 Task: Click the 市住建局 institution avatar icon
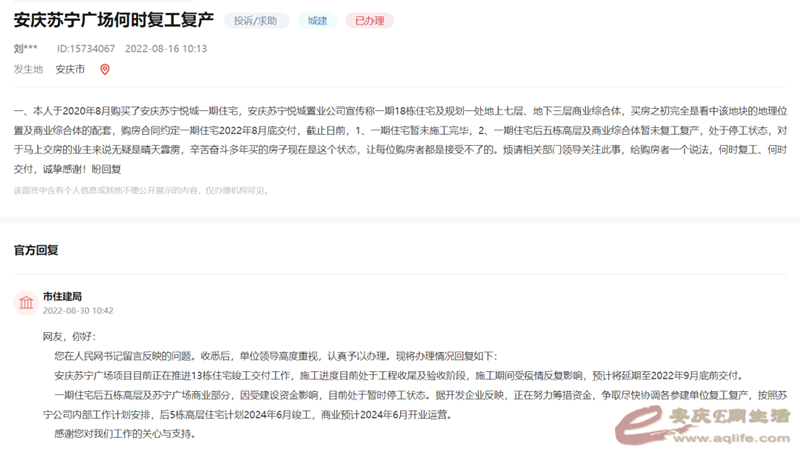[24, 303]
